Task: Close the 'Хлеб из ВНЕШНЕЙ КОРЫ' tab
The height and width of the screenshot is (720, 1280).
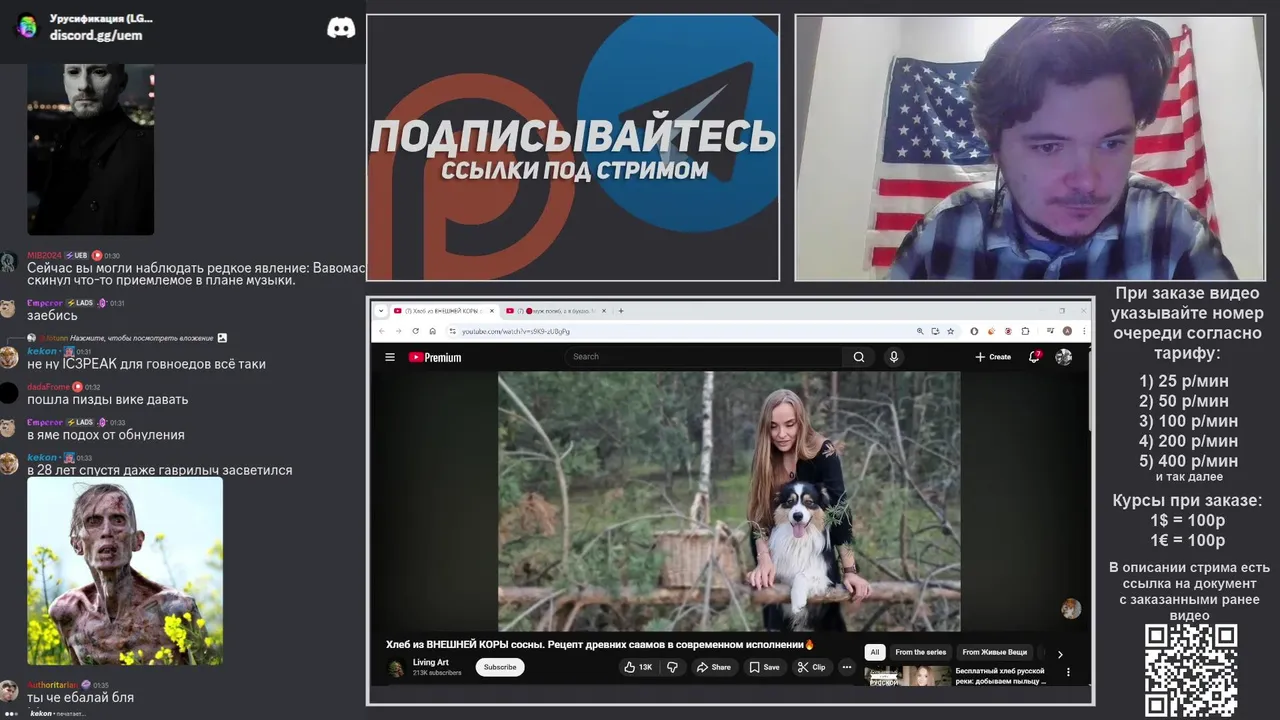Action: pos(491,311)
